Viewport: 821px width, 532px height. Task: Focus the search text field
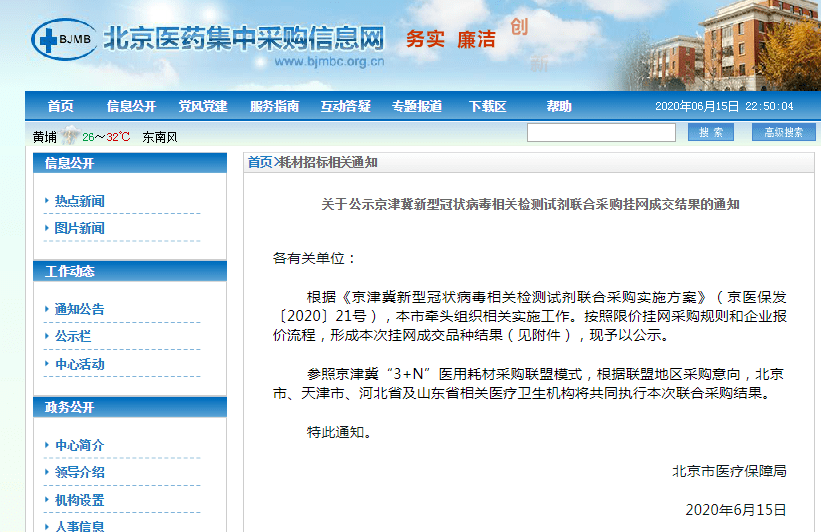(600, 133)
